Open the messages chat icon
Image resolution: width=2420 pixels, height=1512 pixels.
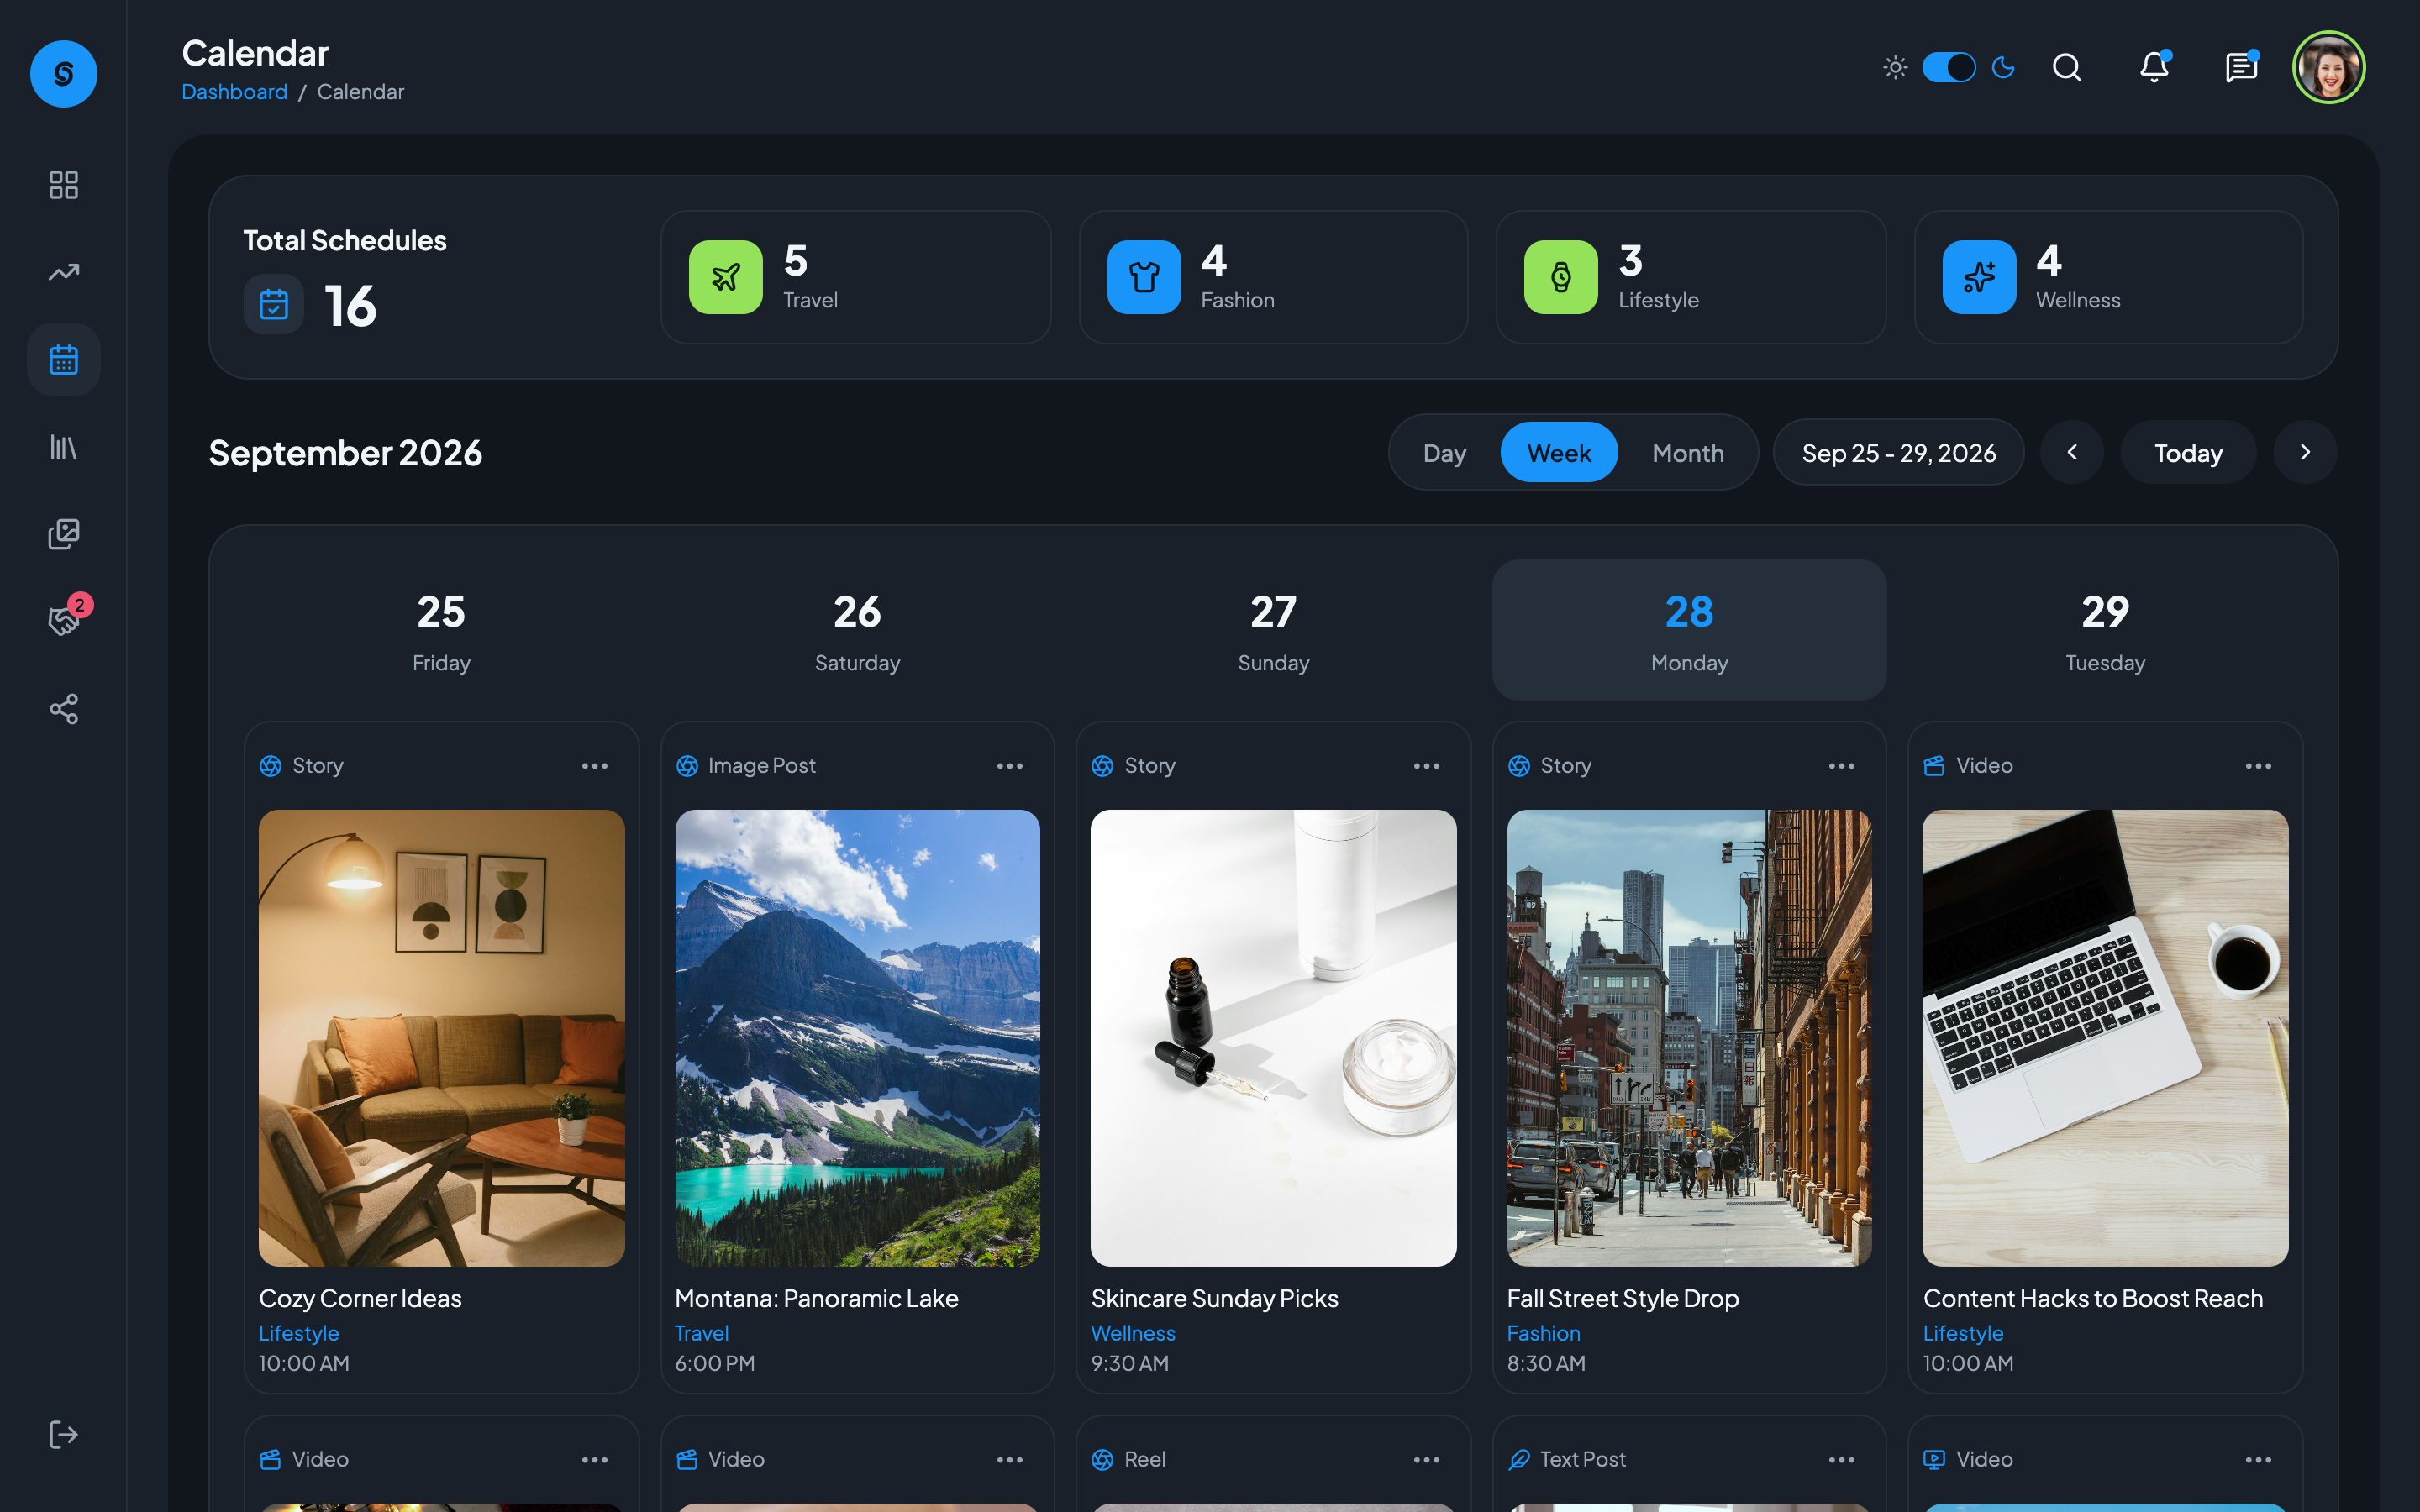point(2241,68)
